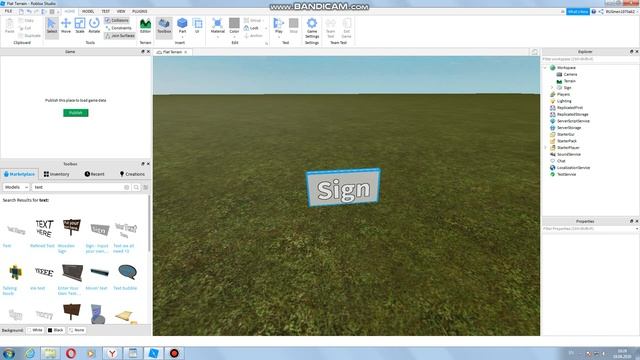Viewport: 640px width, 360px height.
Task: Click the Toolbox search magnifier icon
Action: pyautogui.click(x=136, y=187)
